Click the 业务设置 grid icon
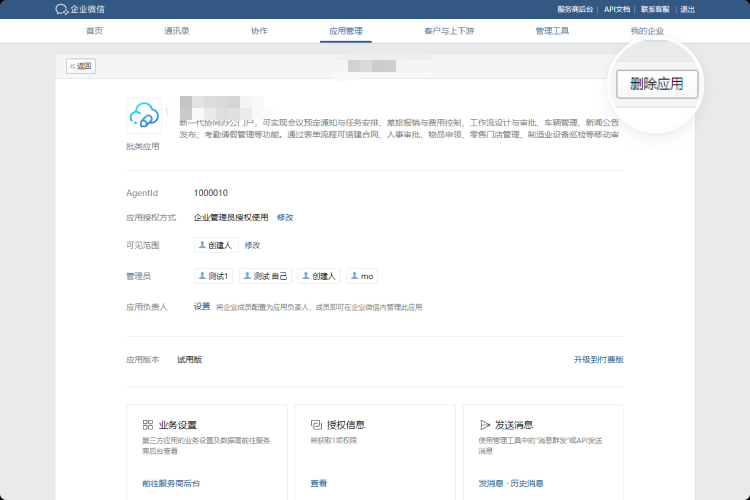750x500 pixels. pyautogui.click(x=147, y=425)
